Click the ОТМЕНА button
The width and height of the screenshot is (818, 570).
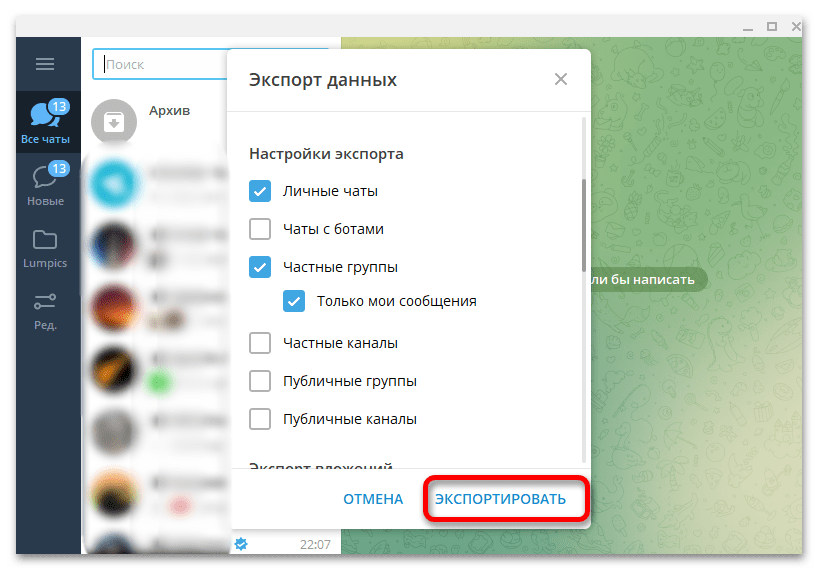coord(373,499)
